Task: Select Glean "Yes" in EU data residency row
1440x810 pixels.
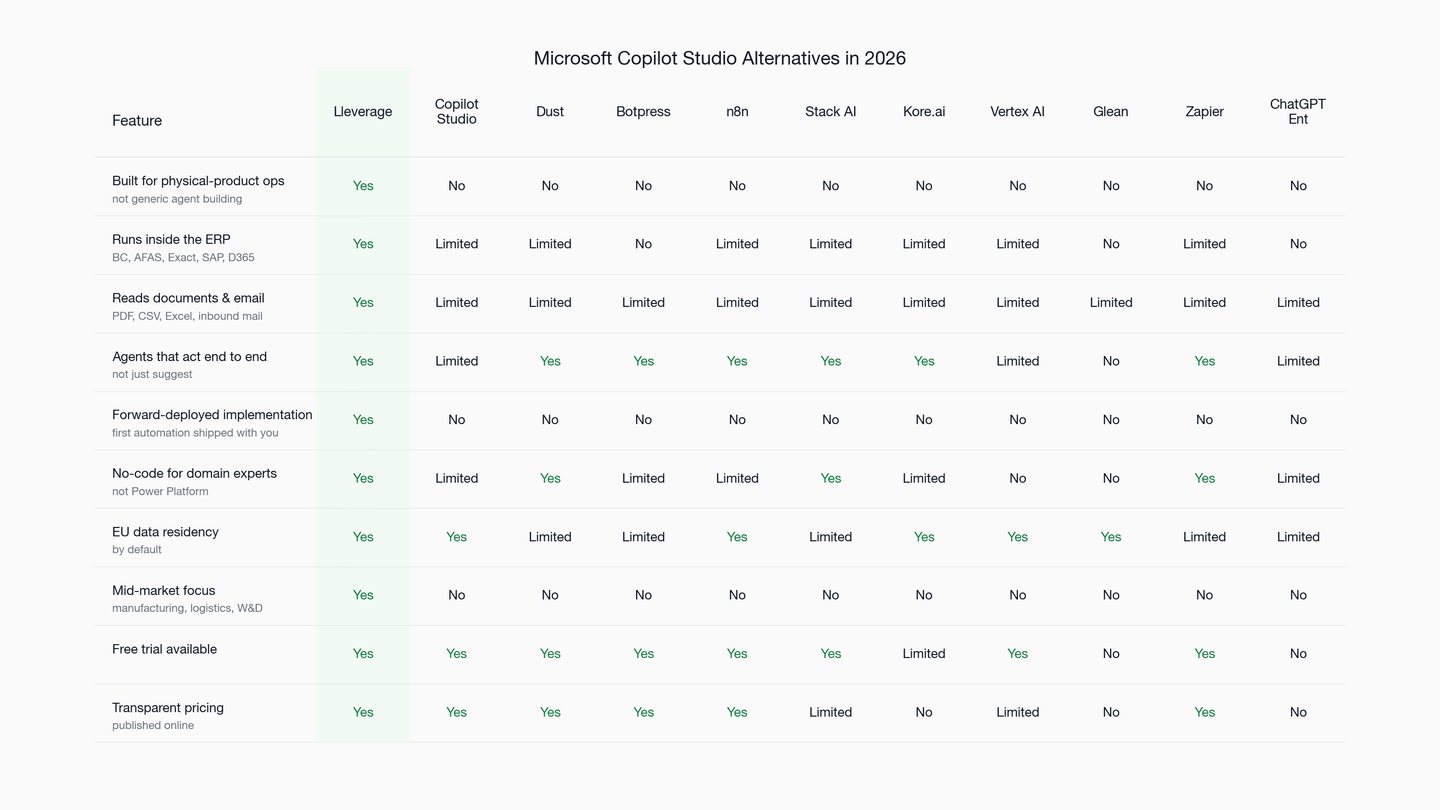Action: [1111, 537]
